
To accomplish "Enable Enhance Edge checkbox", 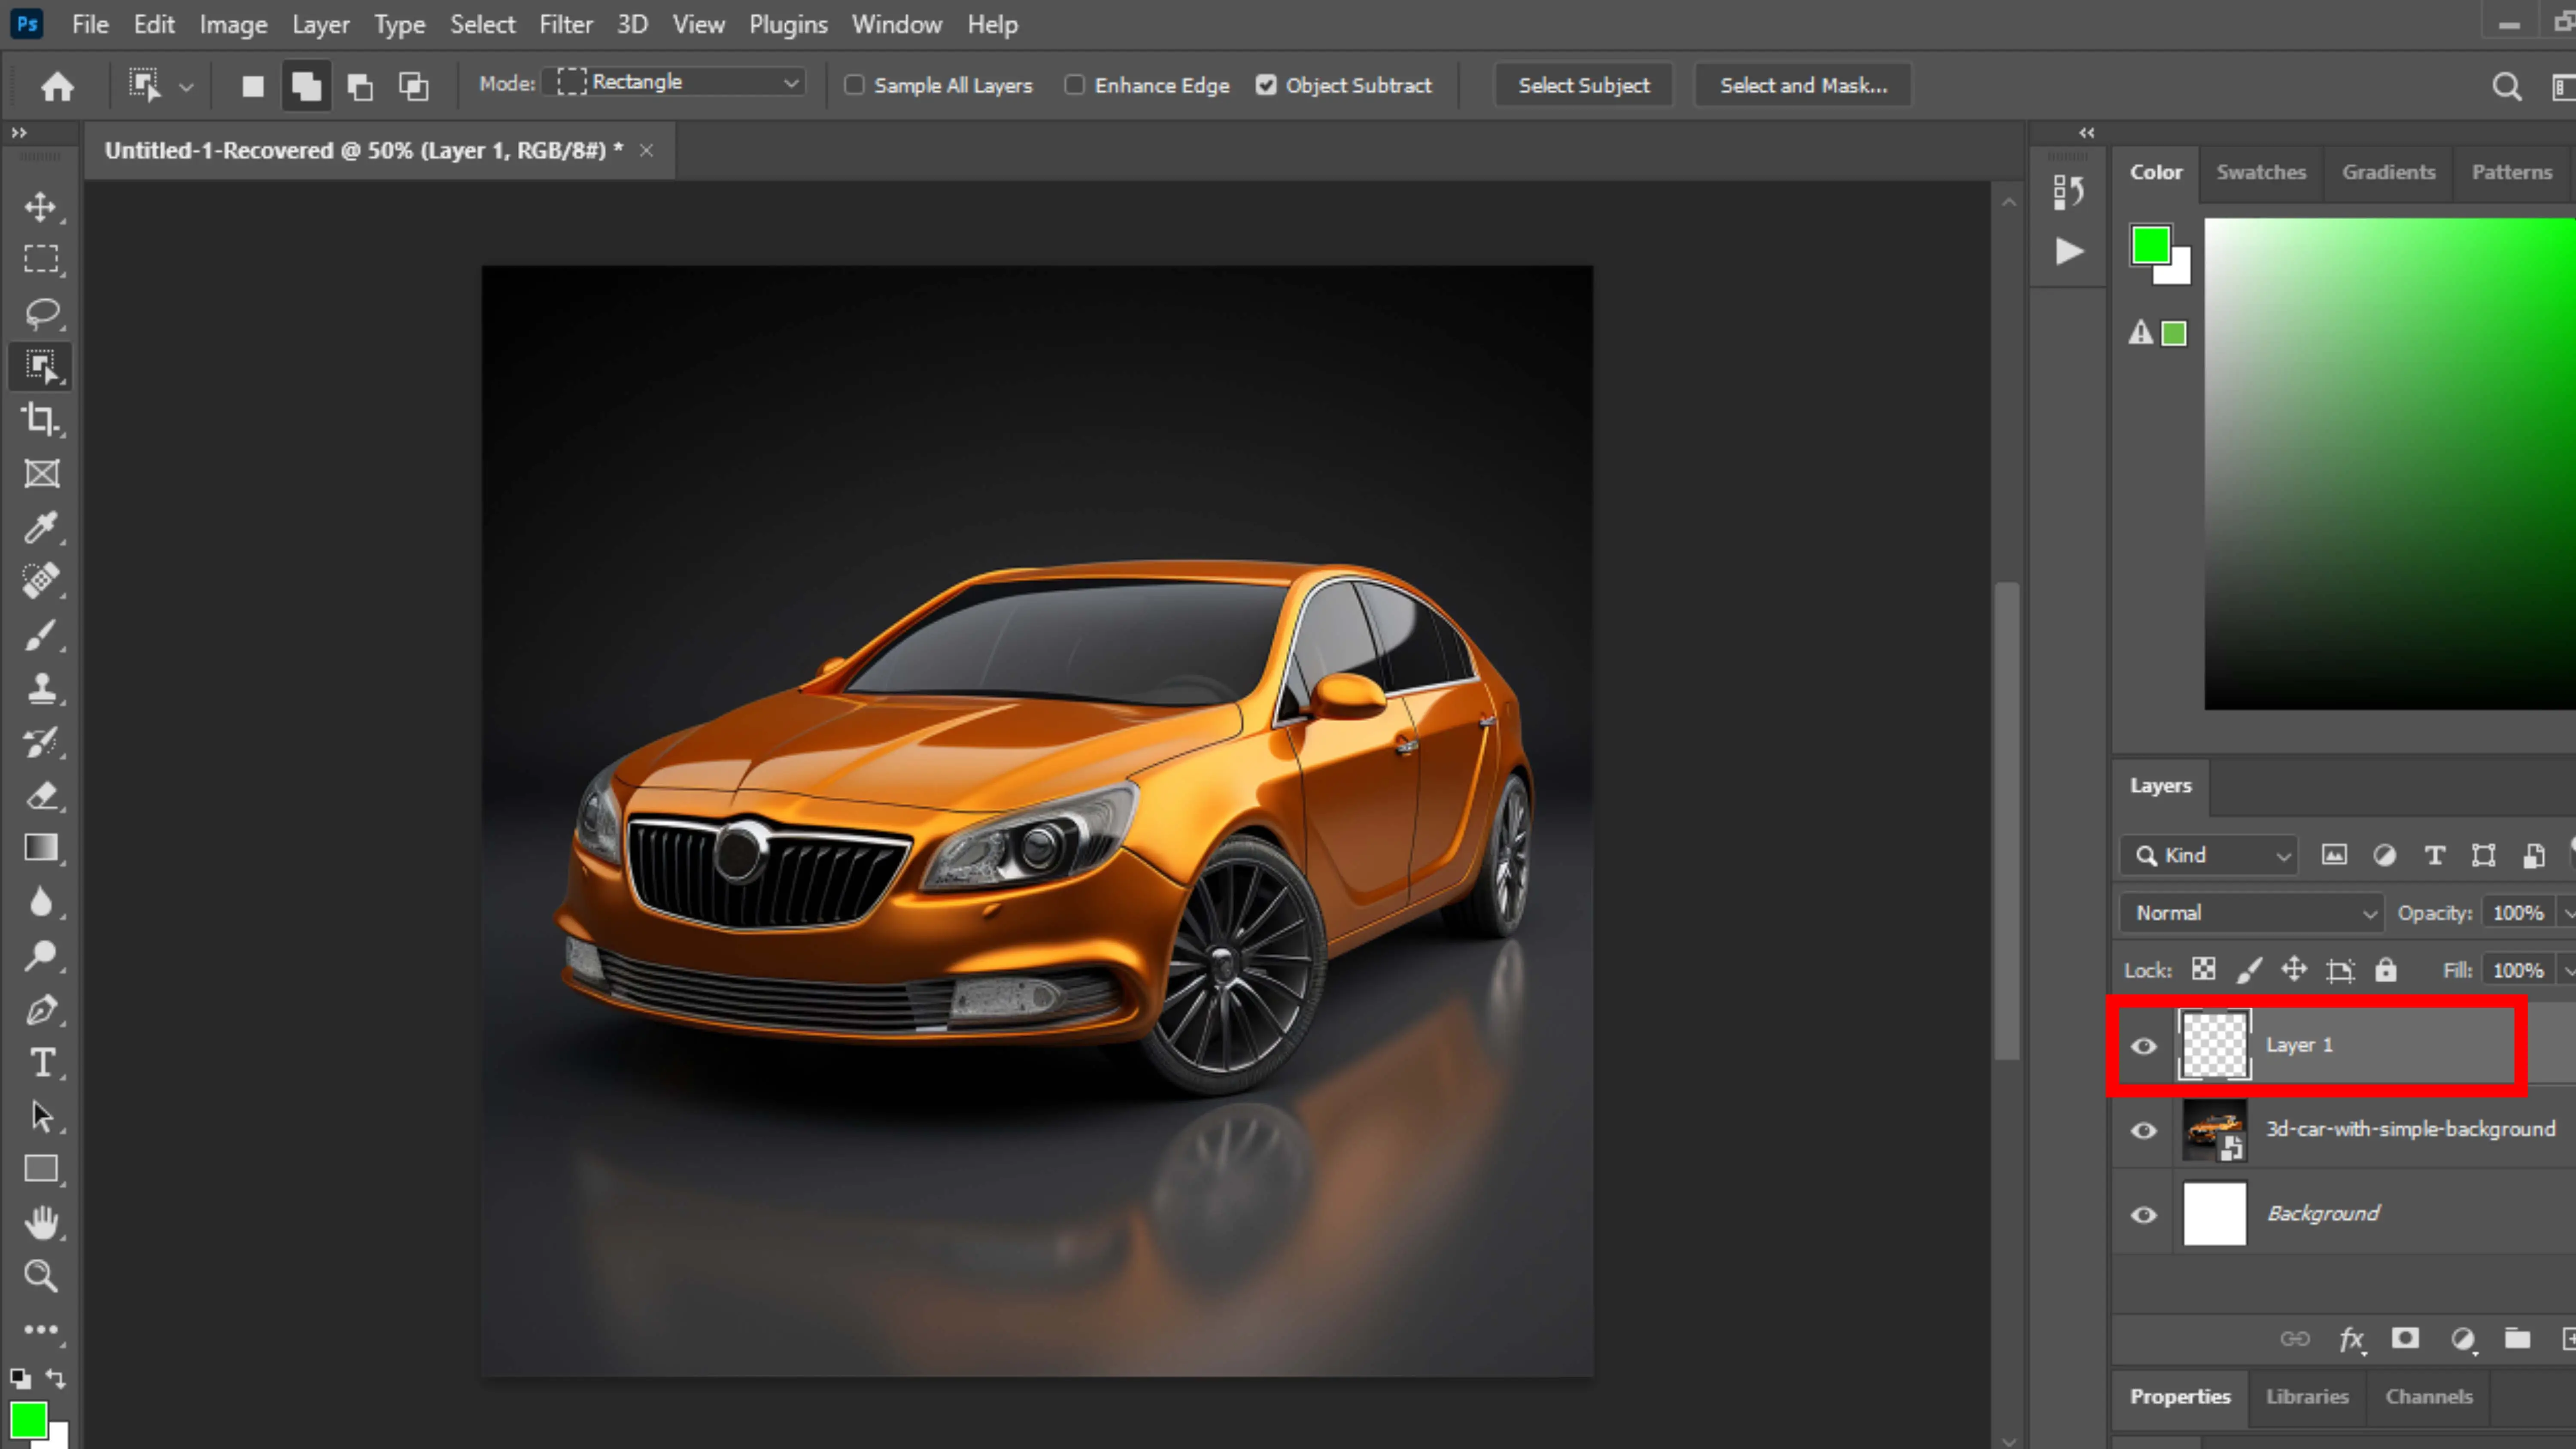I will [1074, 85].
